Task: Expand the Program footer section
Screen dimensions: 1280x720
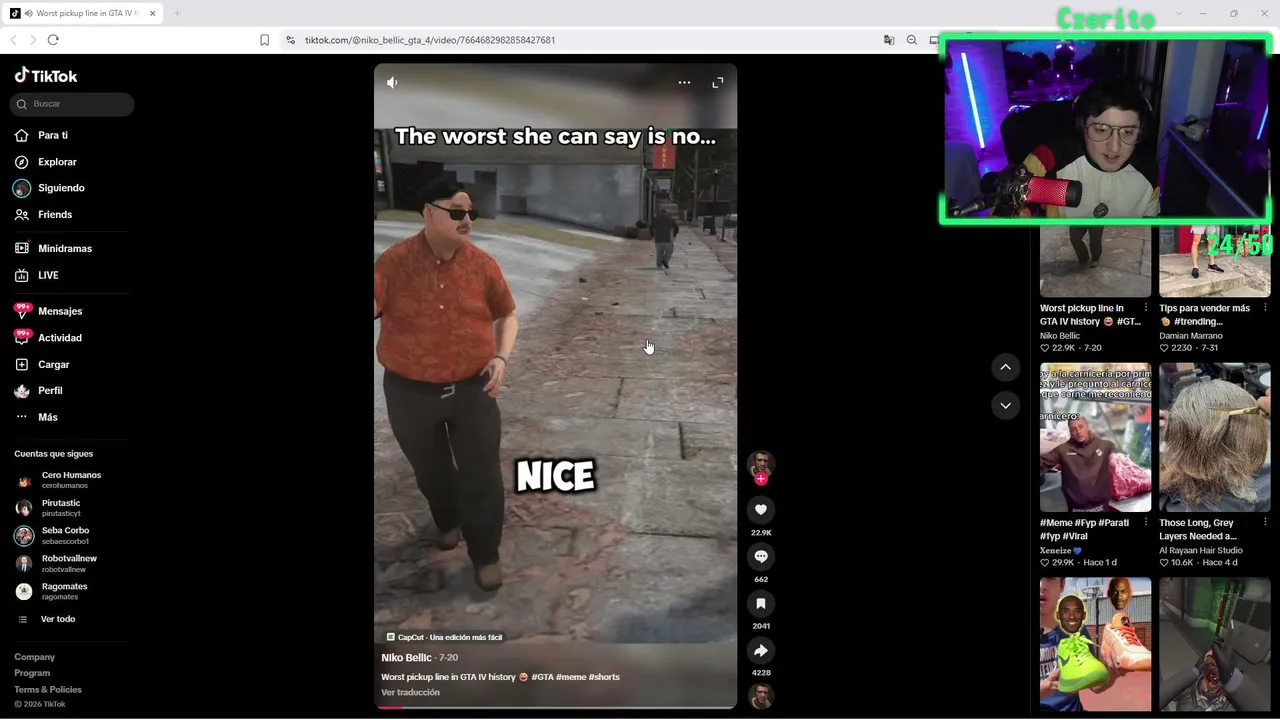Action: (32, 673)
